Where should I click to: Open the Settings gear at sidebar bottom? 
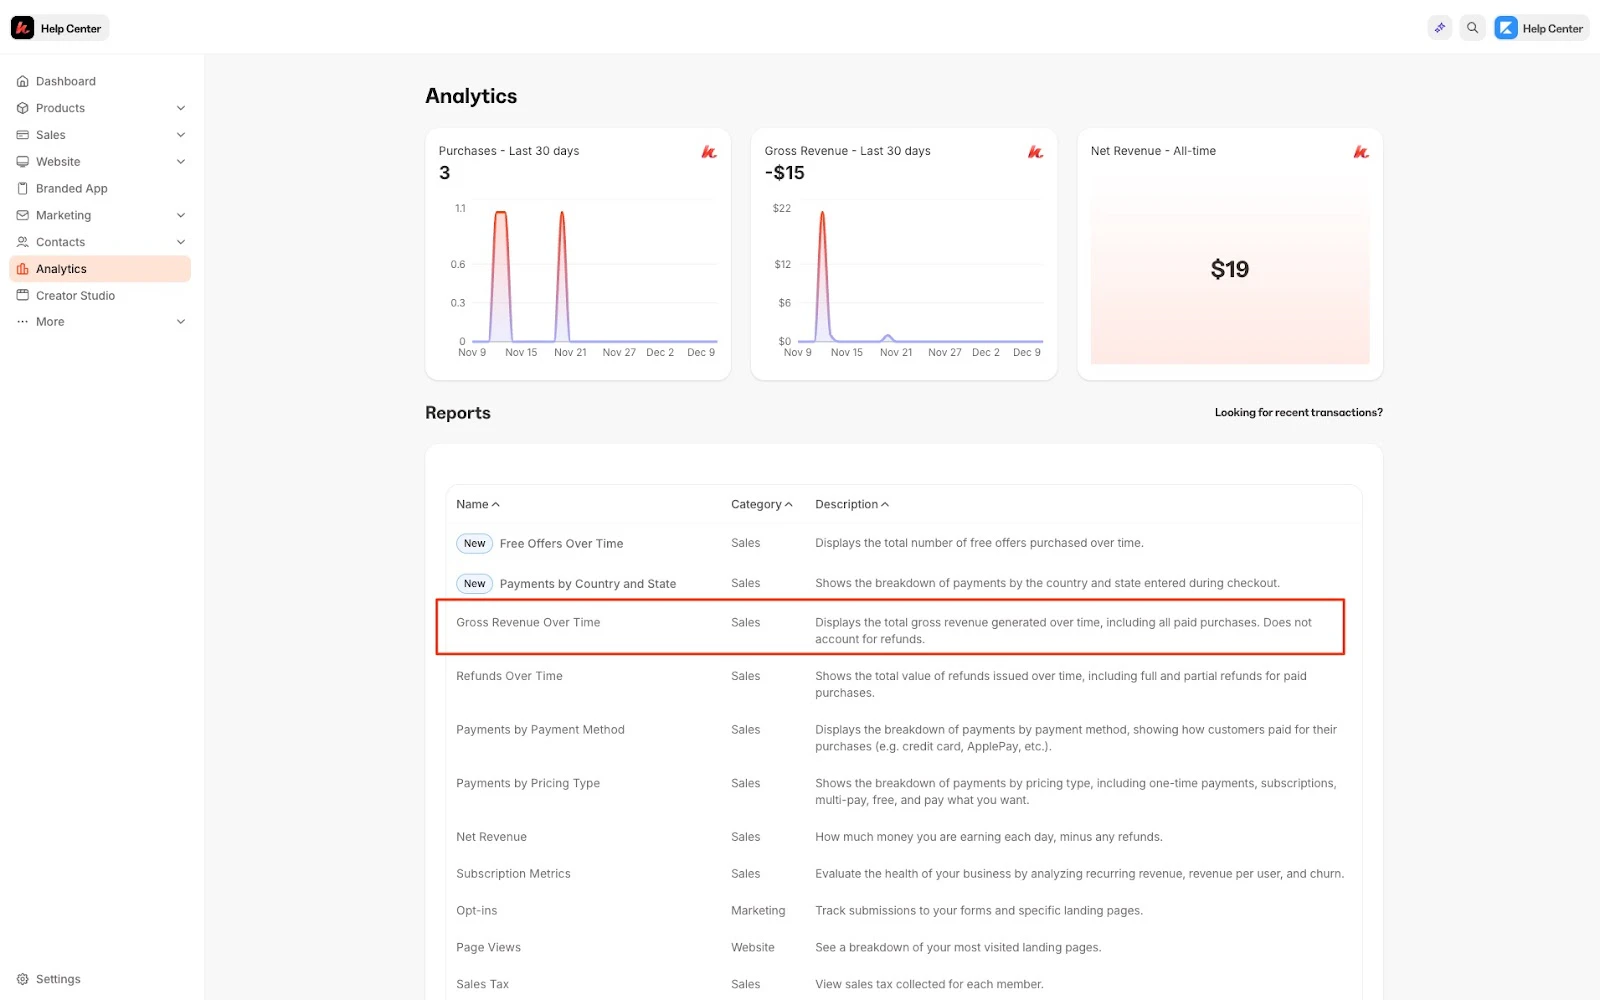coord(22,978)
